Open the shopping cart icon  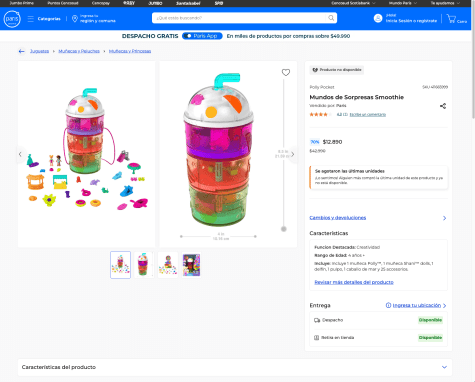[x=451, y=18]
